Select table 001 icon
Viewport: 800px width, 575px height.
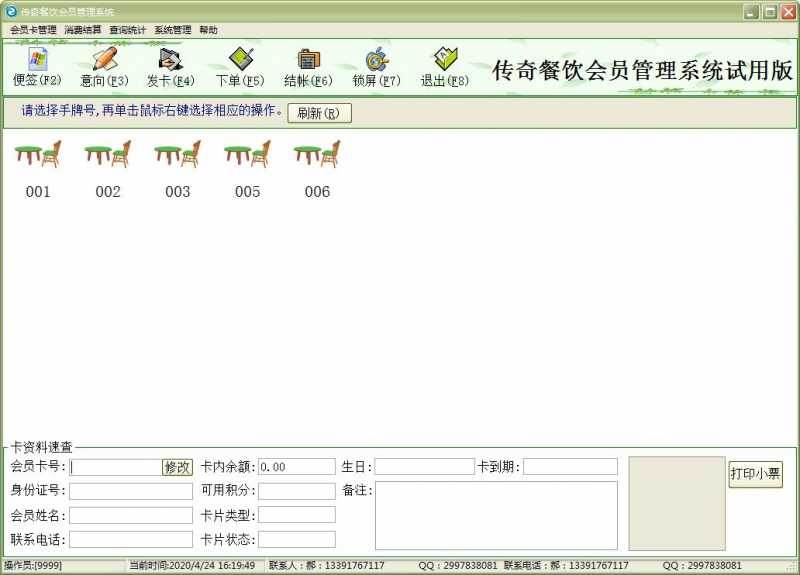[38, 155]
